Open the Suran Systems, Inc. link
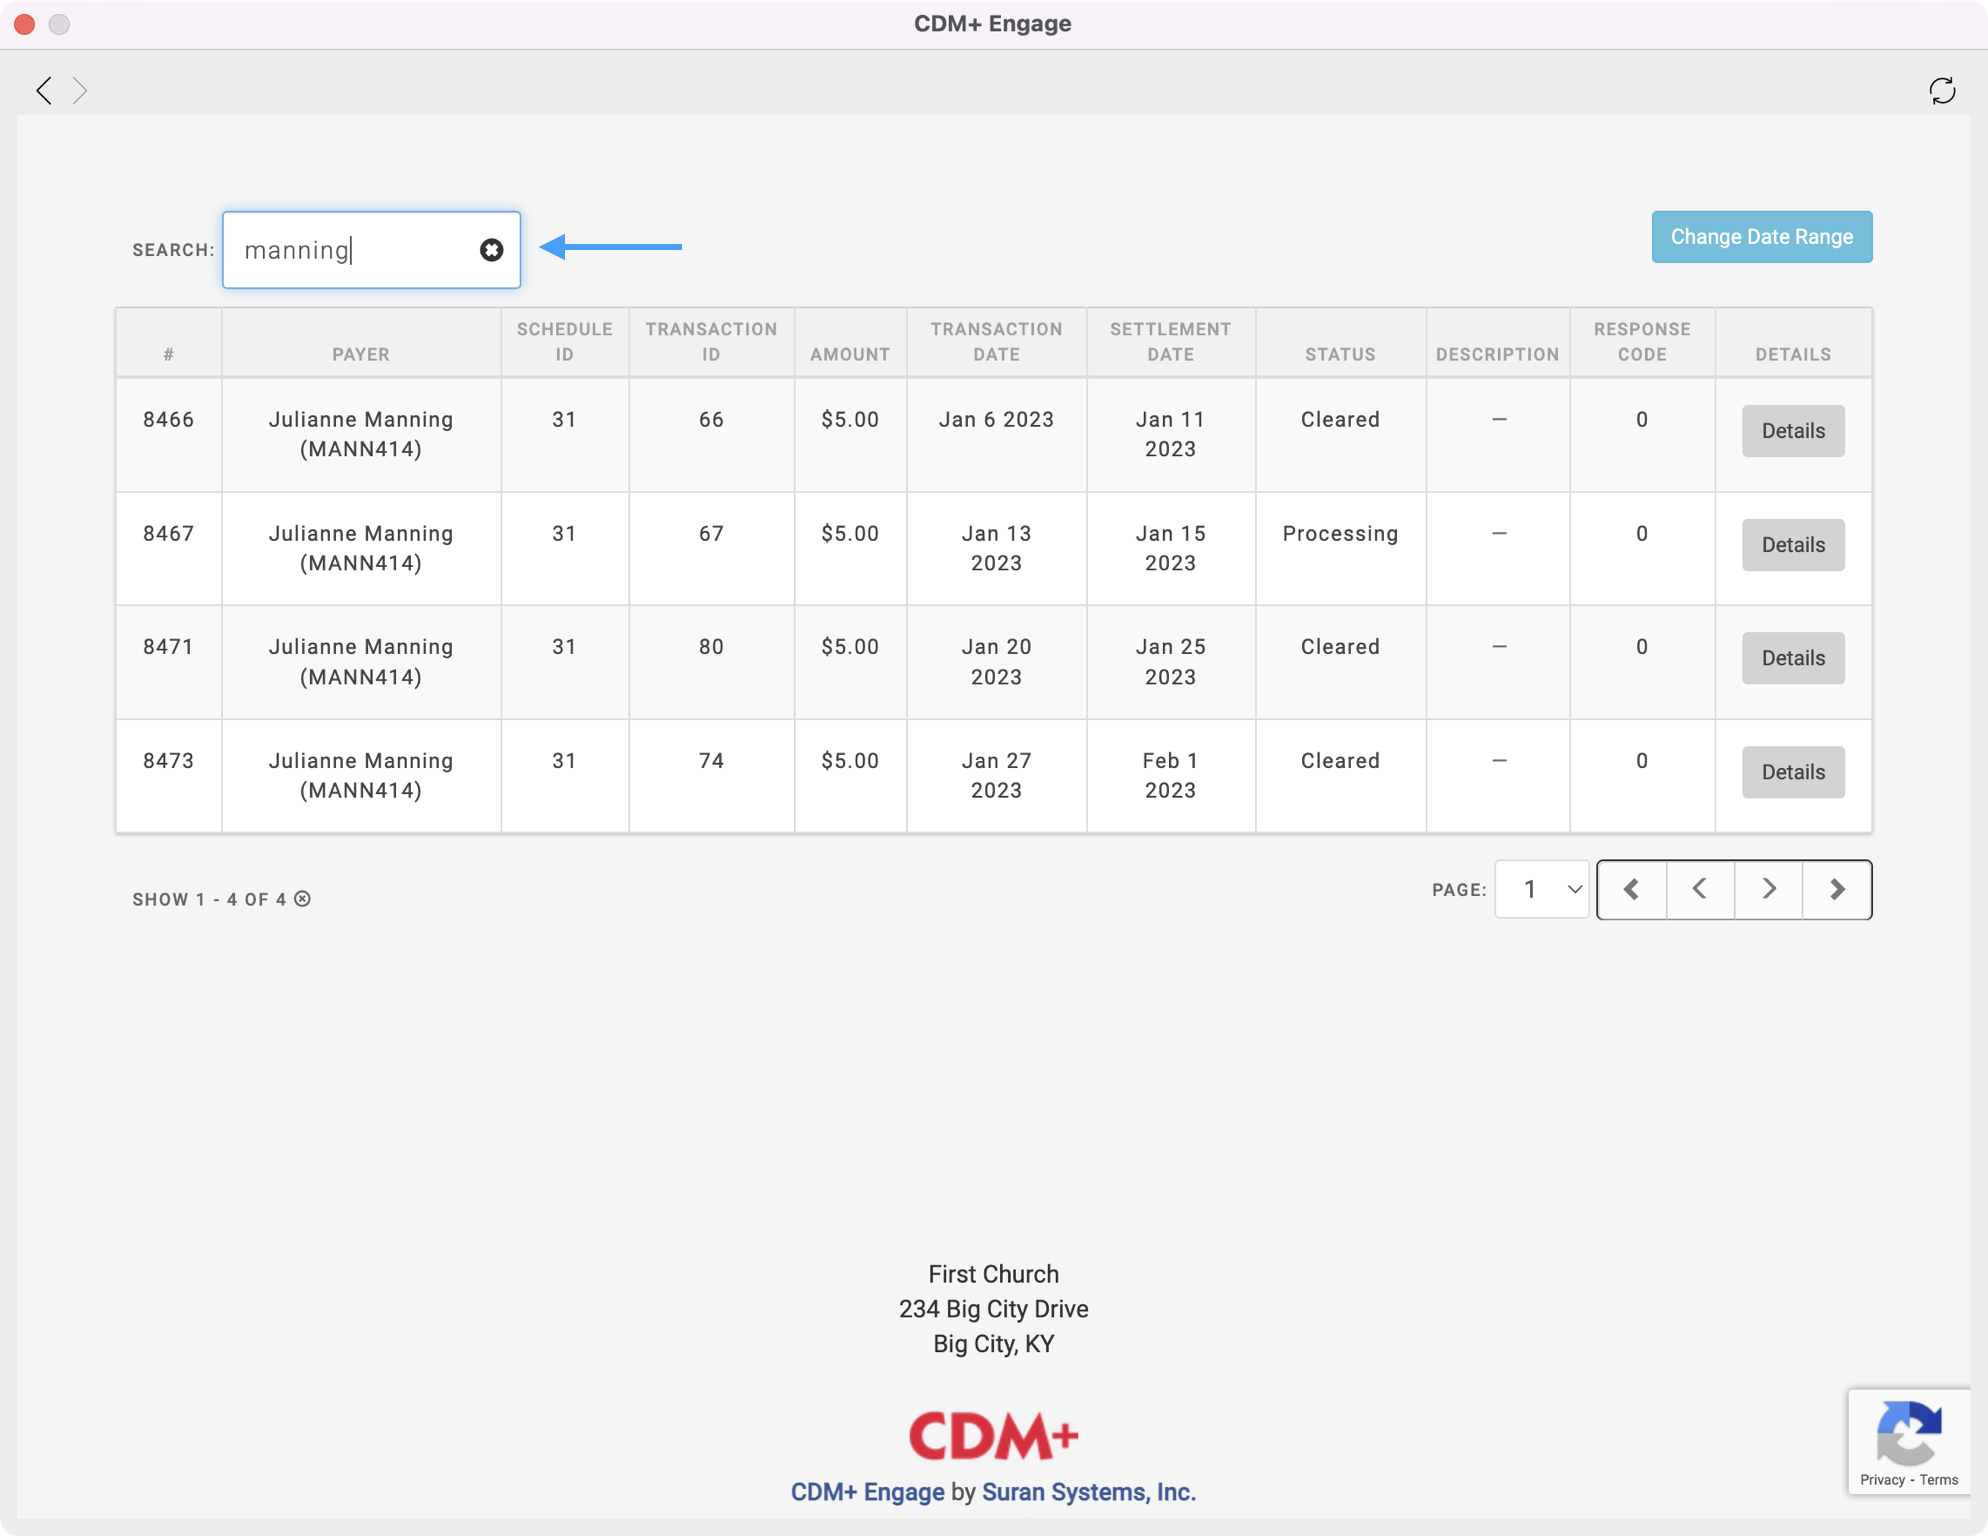 (1088, 1492)
